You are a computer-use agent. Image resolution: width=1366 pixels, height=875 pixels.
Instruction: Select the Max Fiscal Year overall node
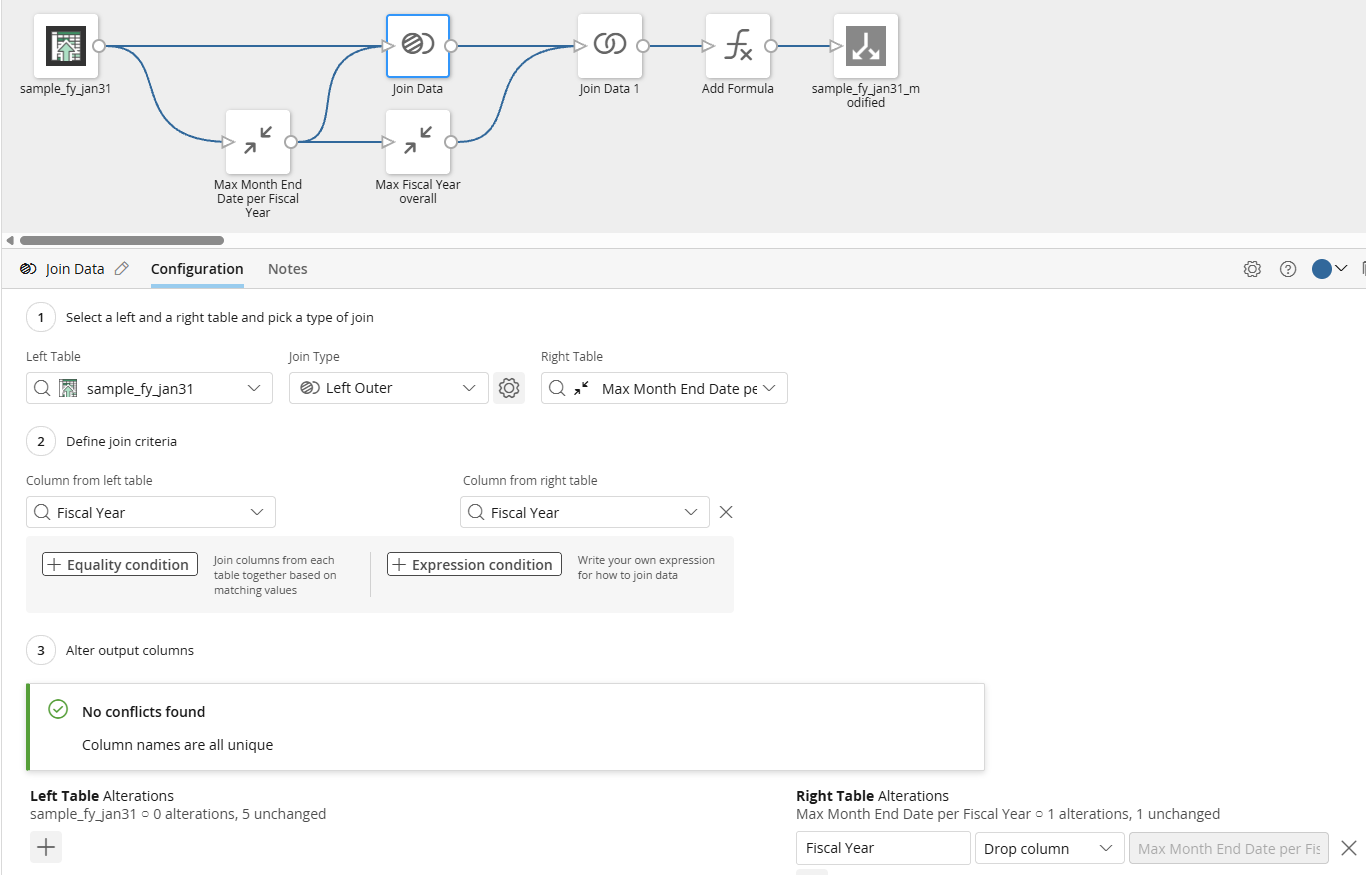tap(418, 142)
